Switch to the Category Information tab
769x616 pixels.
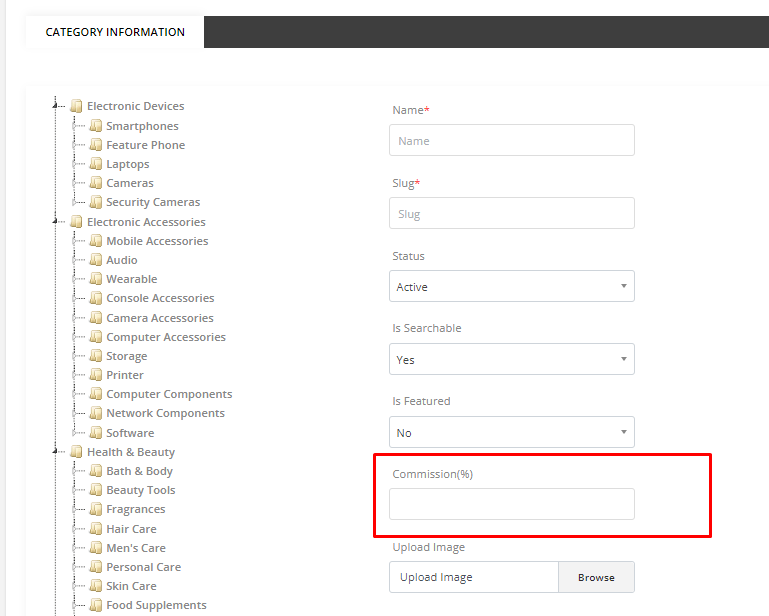(115, 32)
